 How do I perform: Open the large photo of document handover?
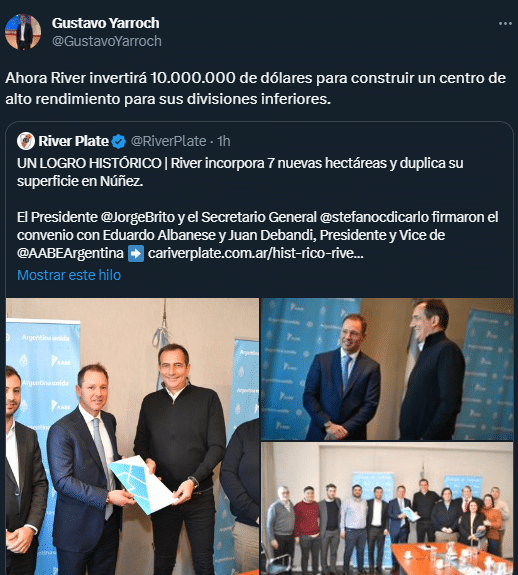tap(132, 436)
